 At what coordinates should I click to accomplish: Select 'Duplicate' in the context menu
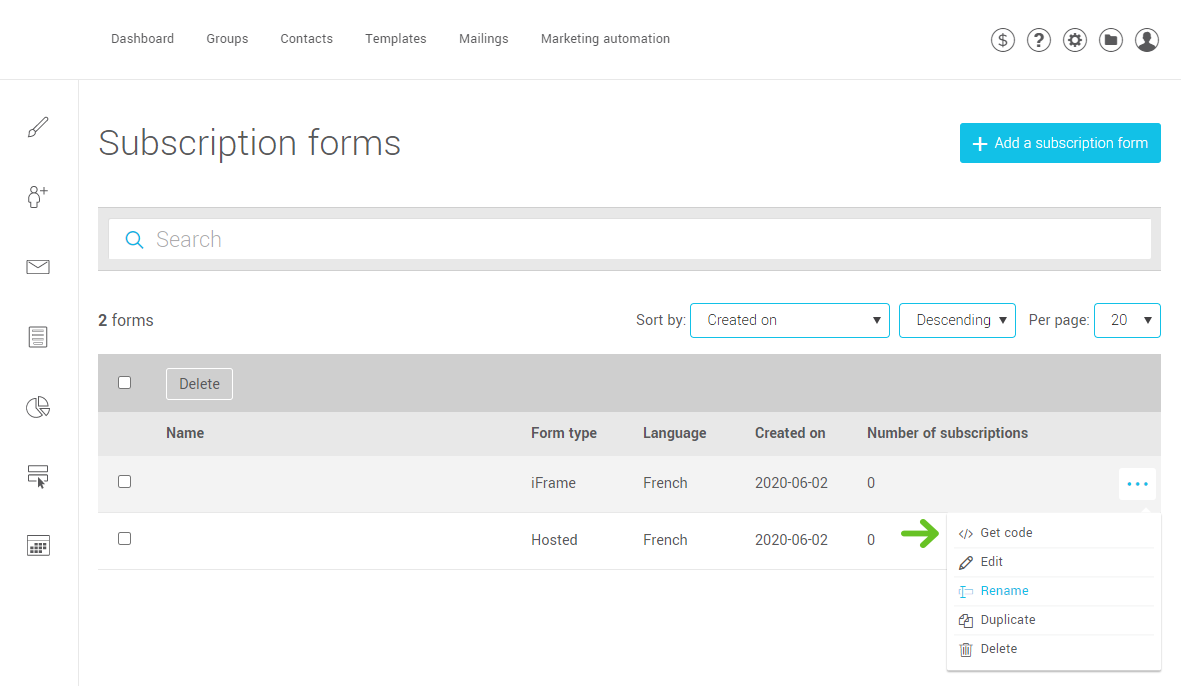click(1007, 620)
